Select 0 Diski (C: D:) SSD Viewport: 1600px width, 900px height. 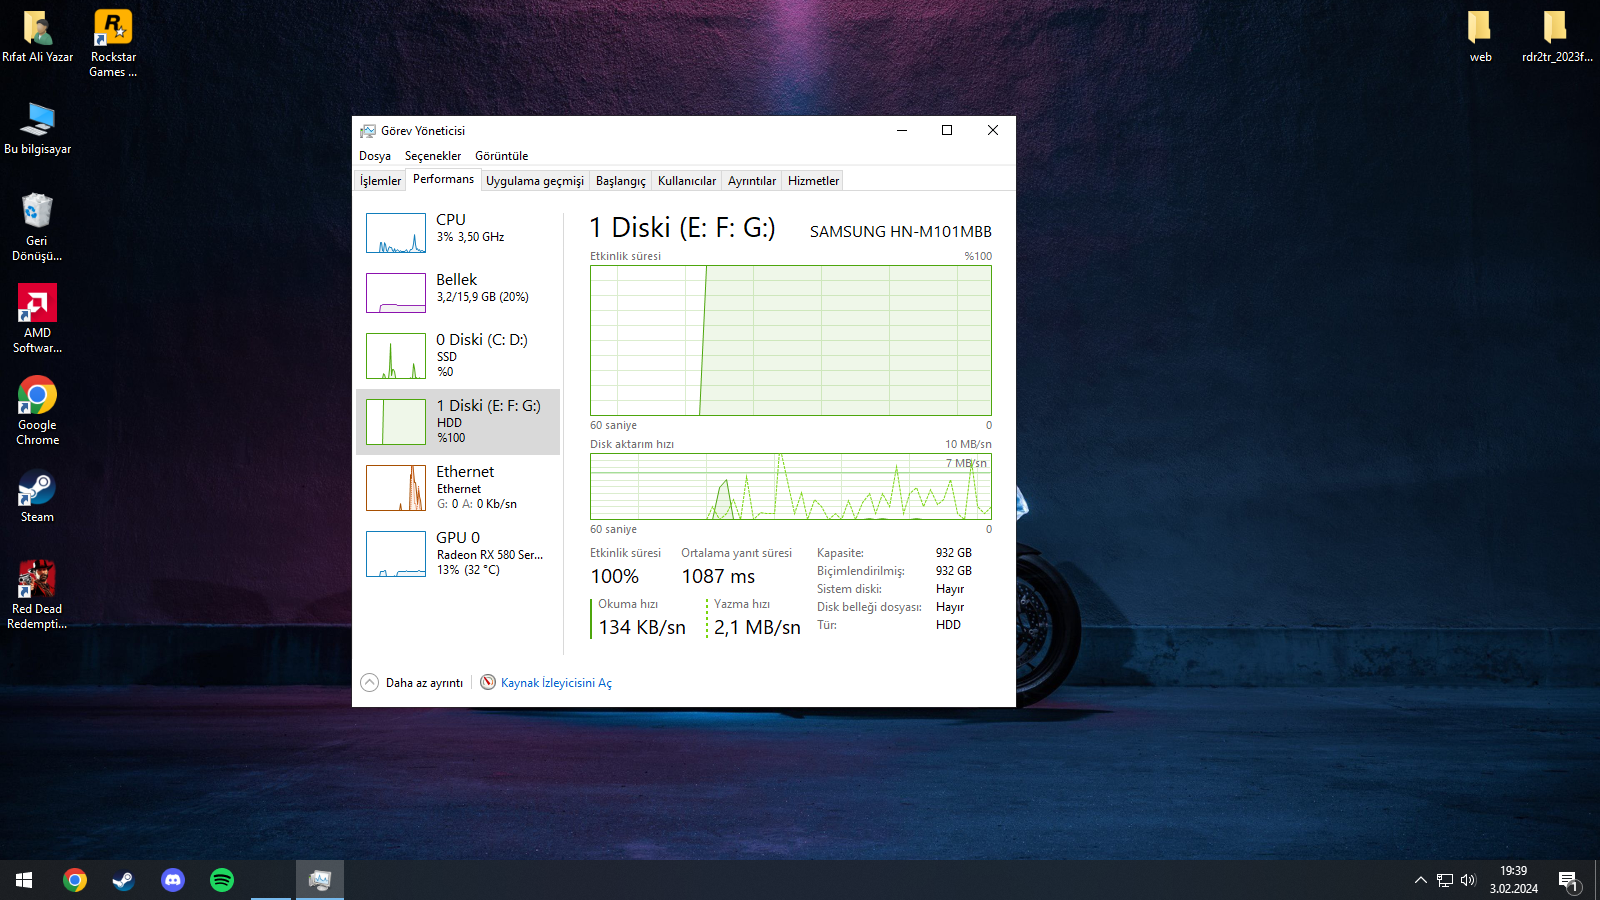point(458,356)
